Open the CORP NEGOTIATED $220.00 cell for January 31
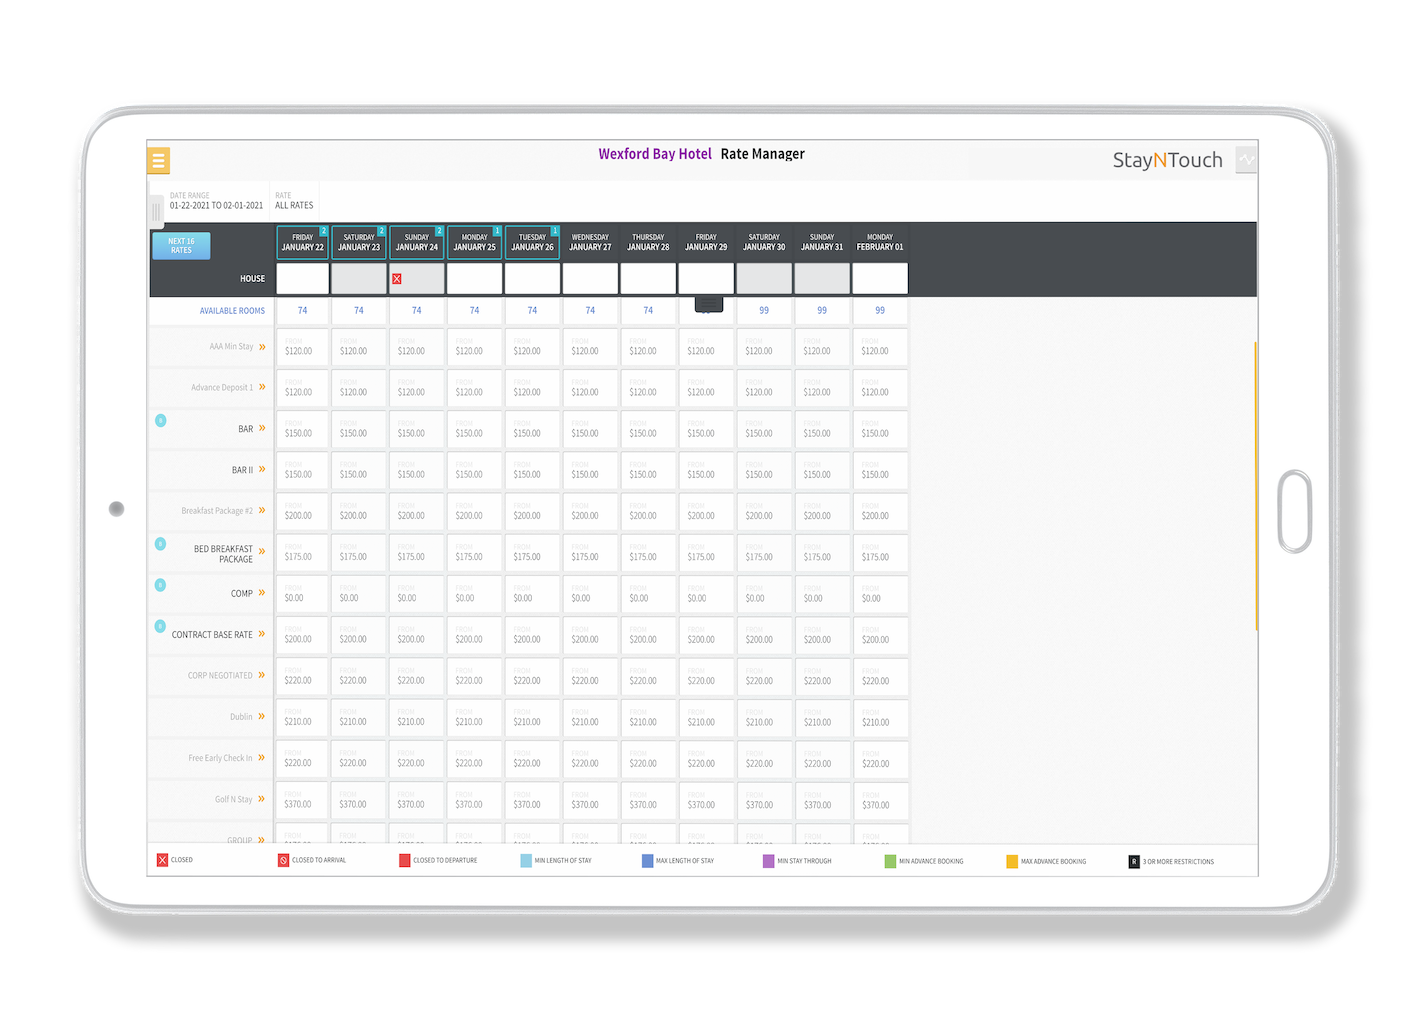This screenshot has width=1405, height=1035. pos(822,677)
